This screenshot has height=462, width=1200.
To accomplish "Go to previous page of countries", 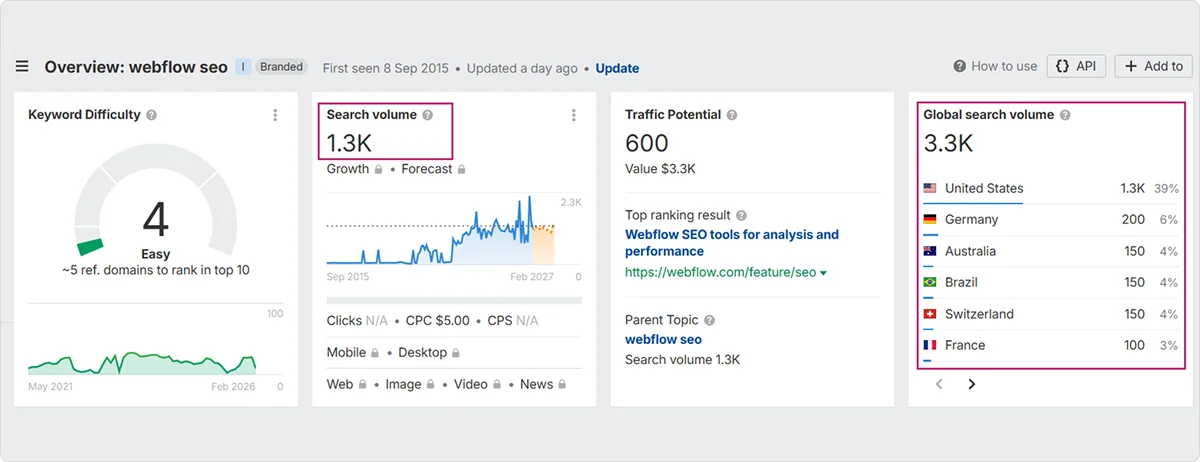I will point(938,384).
